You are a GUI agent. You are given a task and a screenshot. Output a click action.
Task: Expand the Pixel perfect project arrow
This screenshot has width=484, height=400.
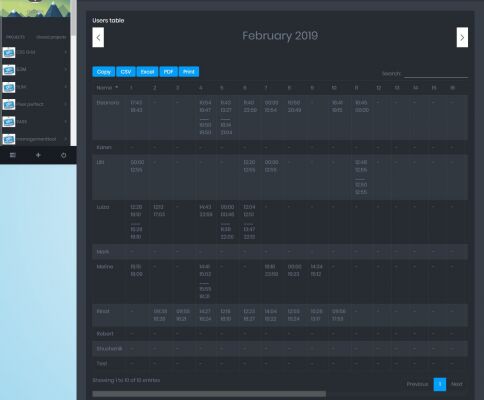point(65,104)
